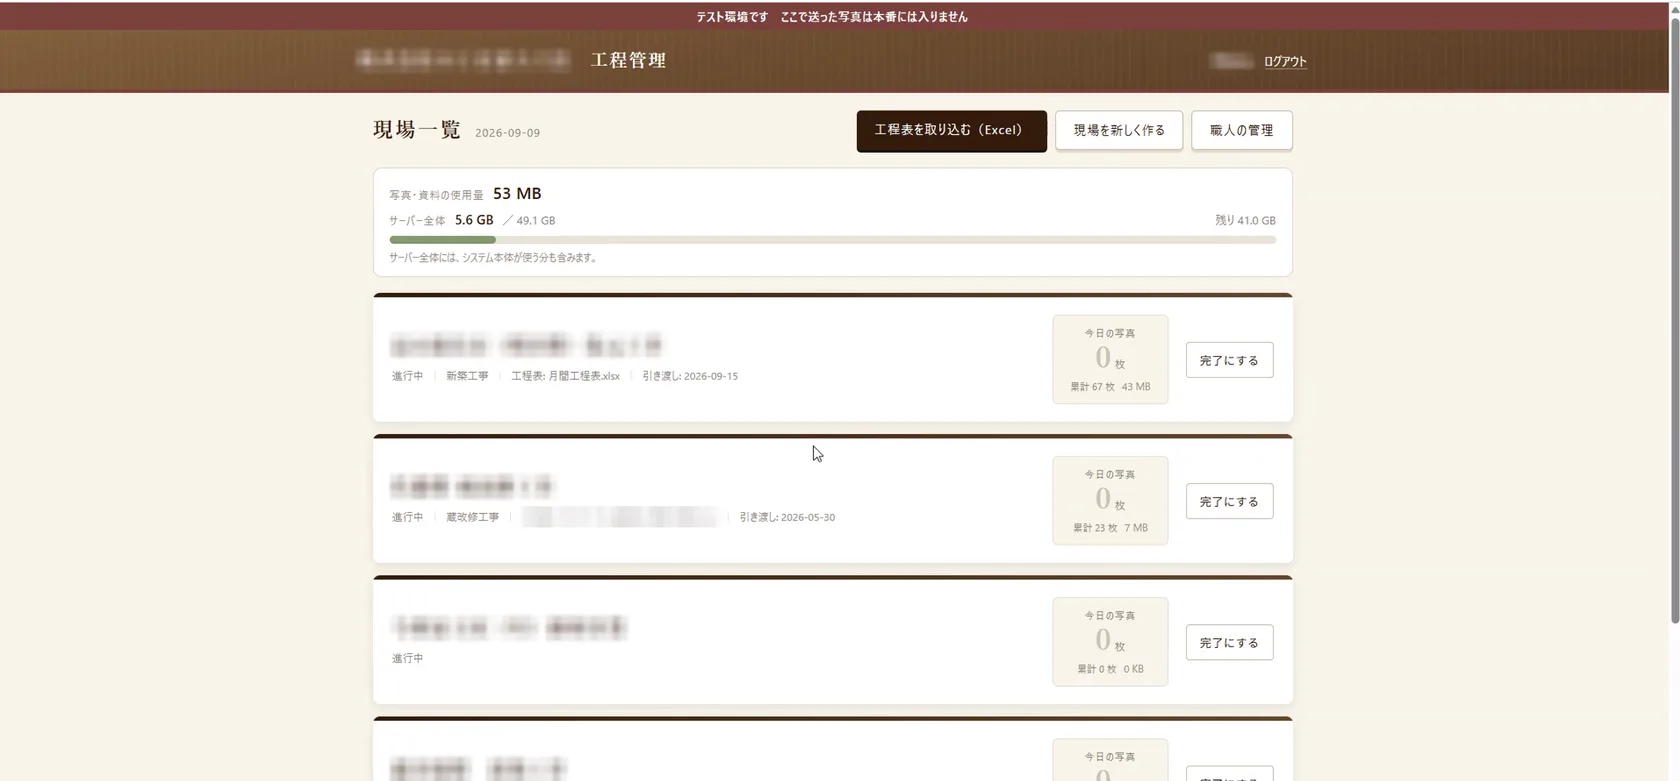Click the 蔵改修工事 label
Screen dimensions: 1680x781
pos(472,517)
